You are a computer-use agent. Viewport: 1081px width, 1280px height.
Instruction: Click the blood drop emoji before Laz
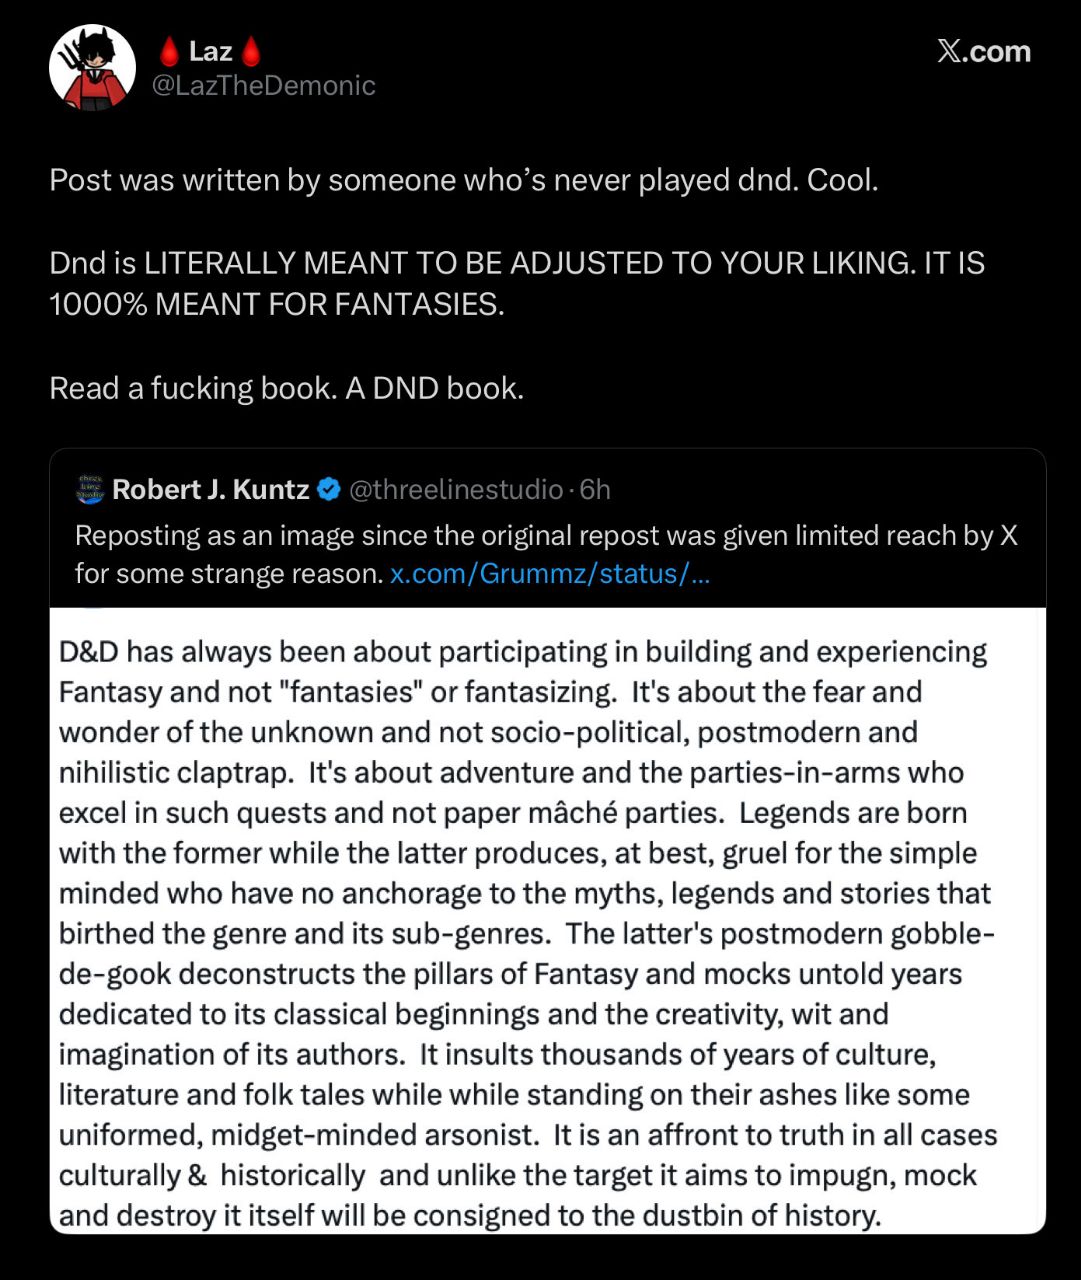(x=170, y=50)
